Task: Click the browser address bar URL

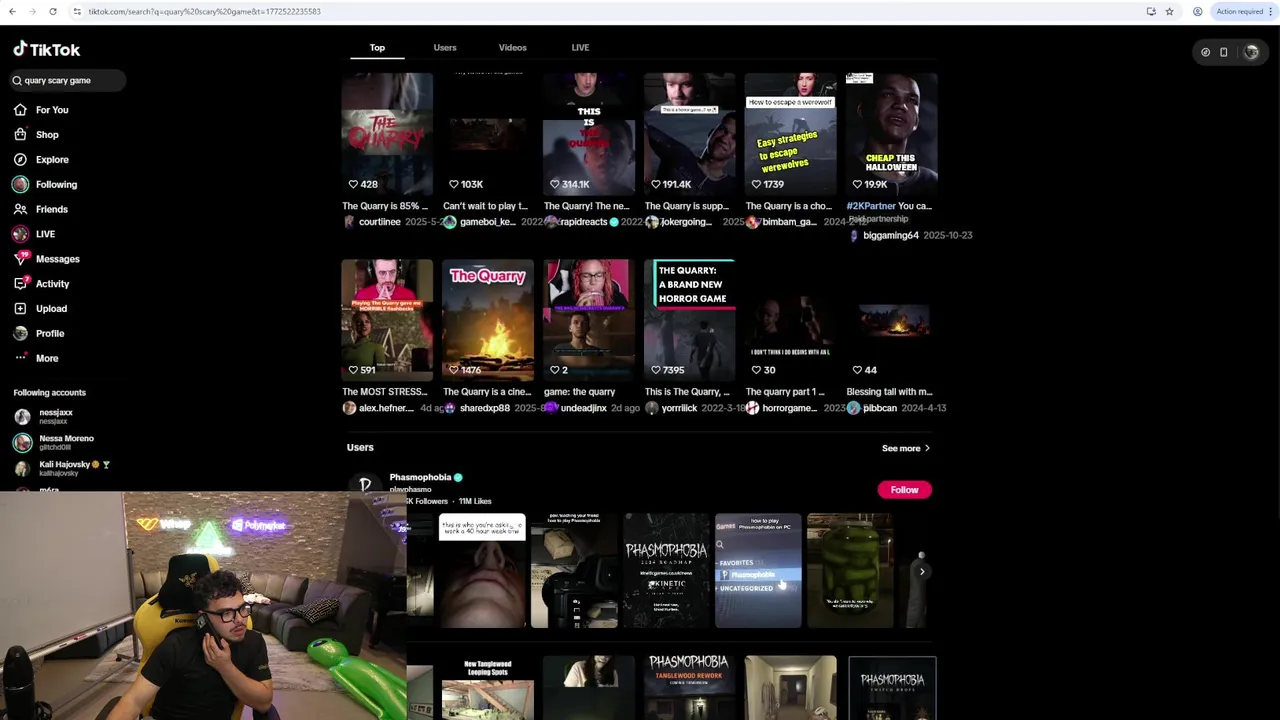Action: click(204, 11)
